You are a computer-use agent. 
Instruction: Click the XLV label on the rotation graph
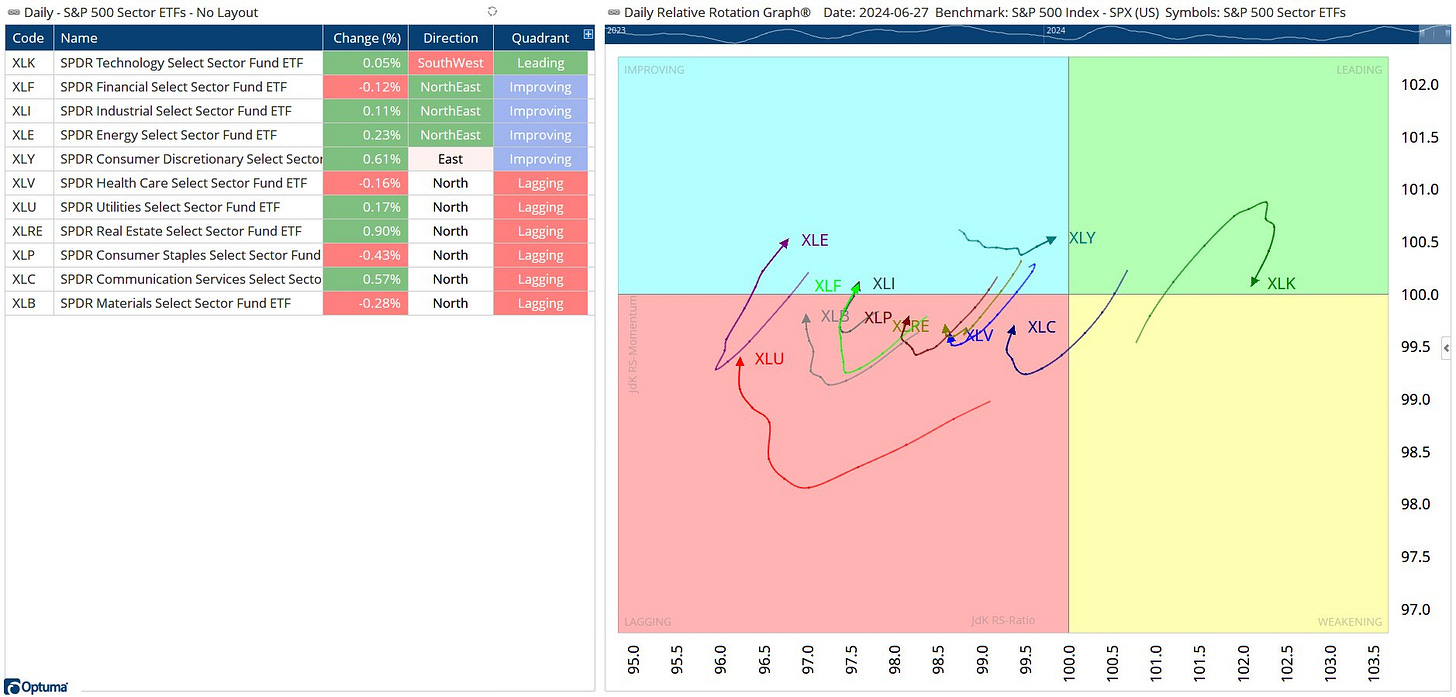979,336
